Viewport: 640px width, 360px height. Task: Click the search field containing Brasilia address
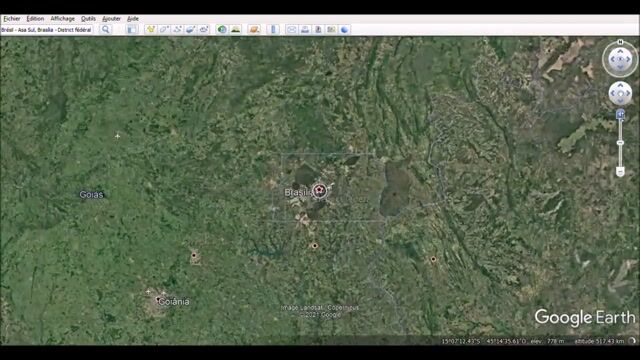pyautogui.click(x=47, y=30)
